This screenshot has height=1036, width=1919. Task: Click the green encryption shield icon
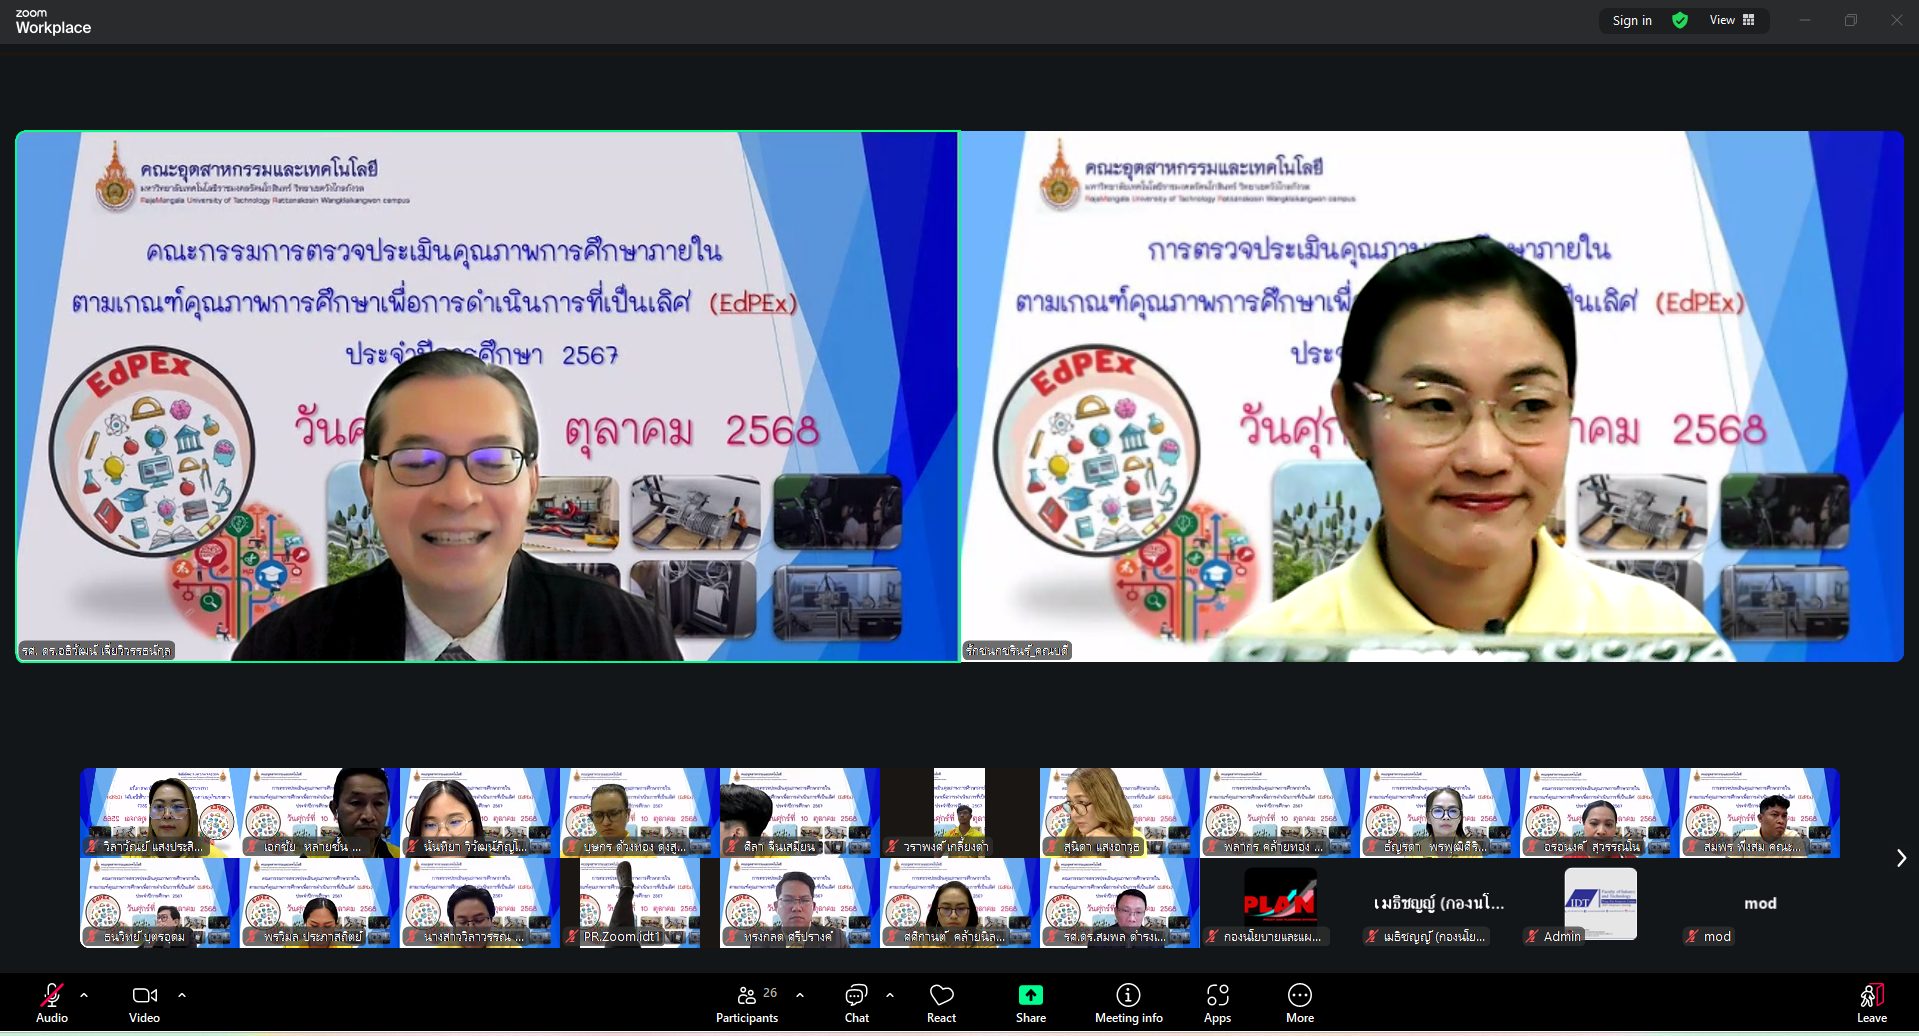pos(1680,20)
